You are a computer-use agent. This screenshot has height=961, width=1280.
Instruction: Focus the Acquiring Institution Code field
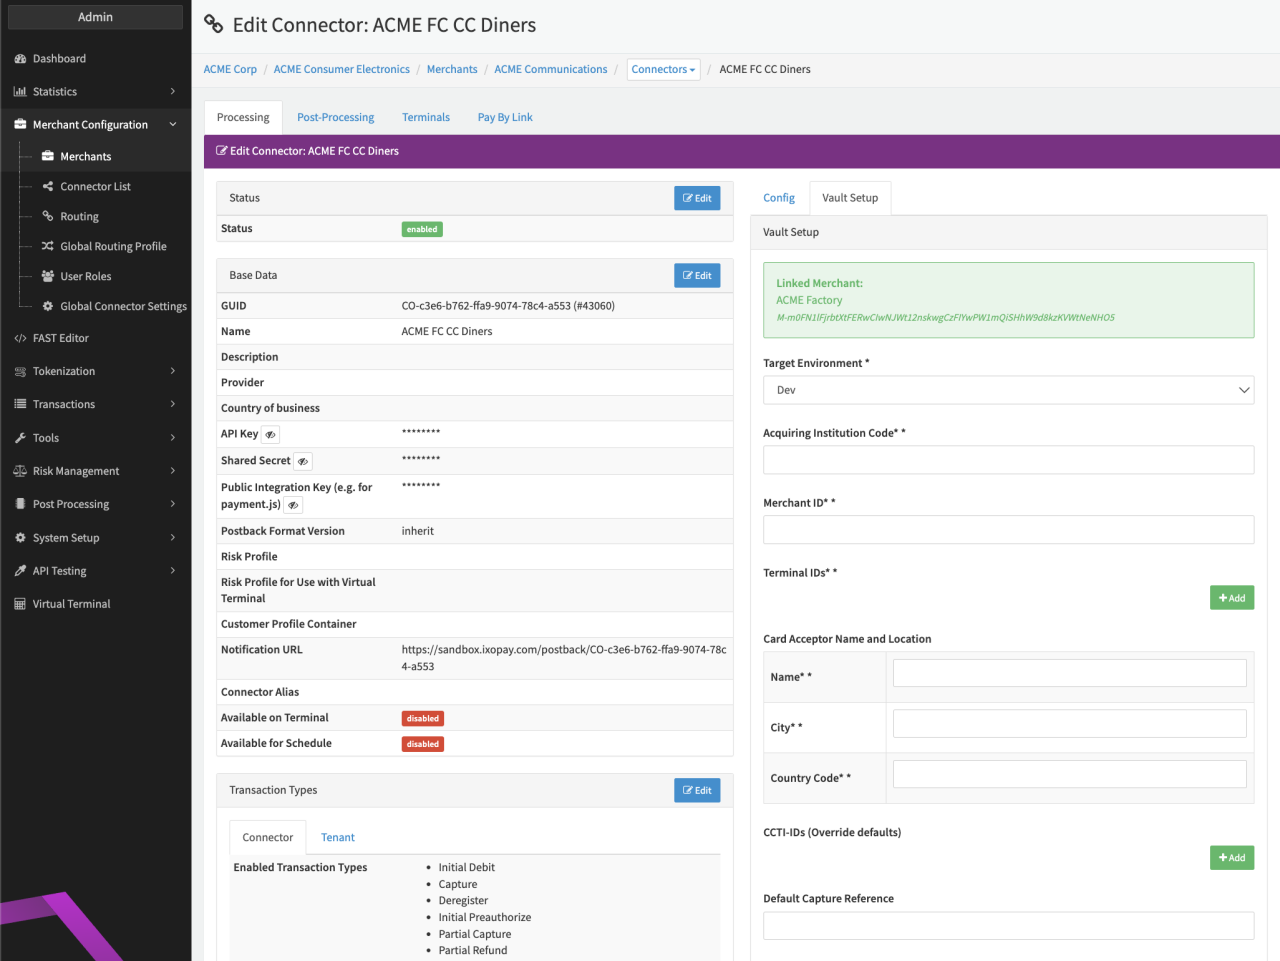tap(1007, 460)
